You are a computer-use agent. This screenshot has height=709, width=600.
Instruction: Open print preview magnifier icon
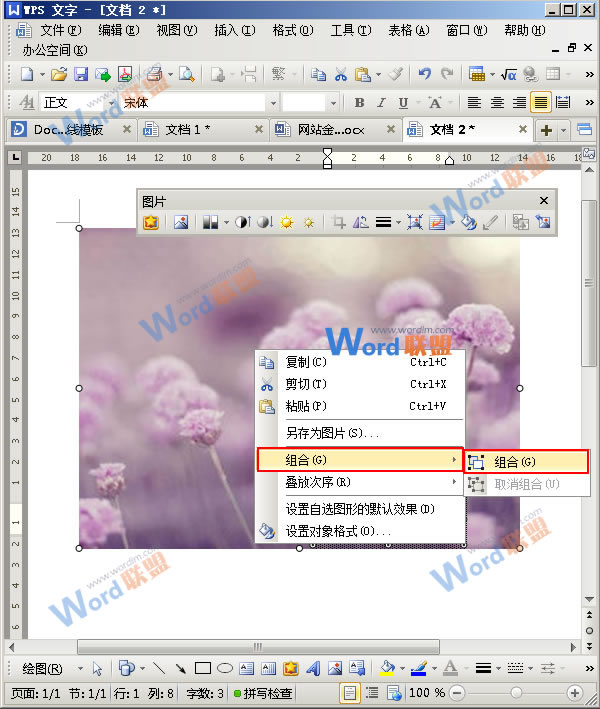186,74
